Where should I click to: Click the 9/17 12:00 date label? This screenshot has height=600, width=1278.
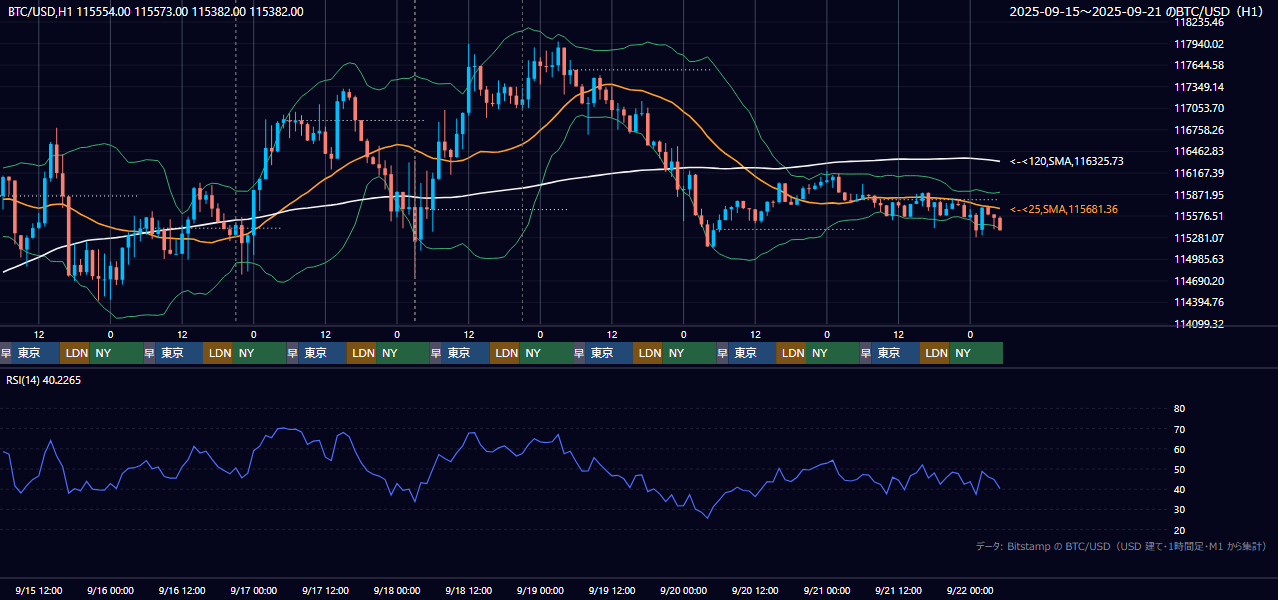tap(326, 591)
